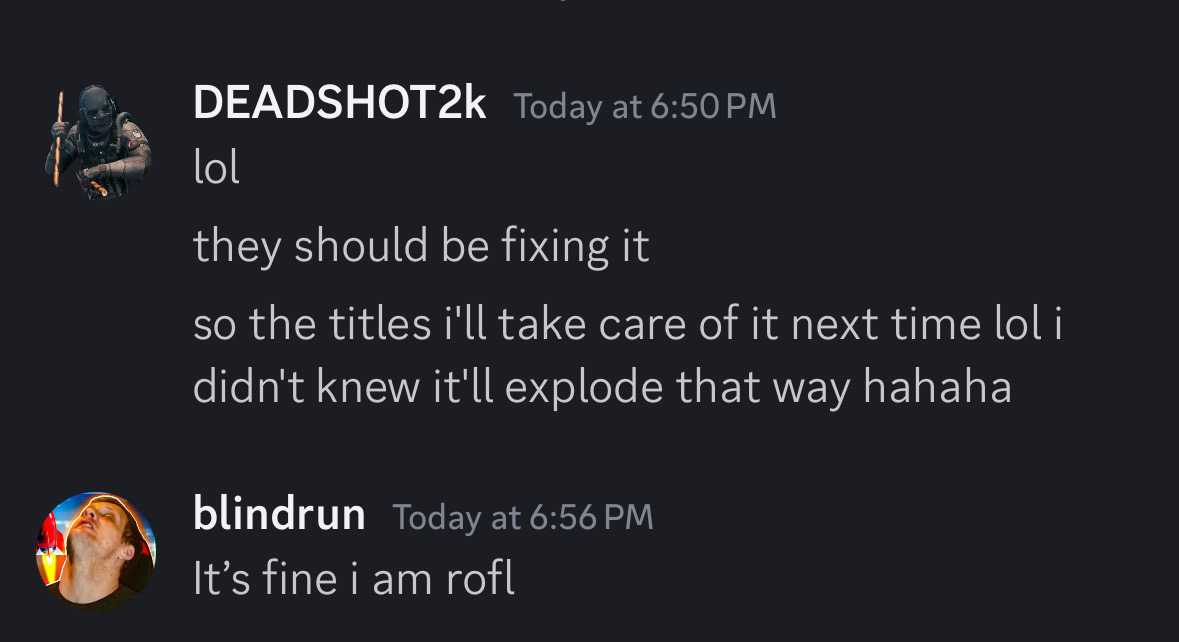Select the standalone "lol" message

point(217,167)
